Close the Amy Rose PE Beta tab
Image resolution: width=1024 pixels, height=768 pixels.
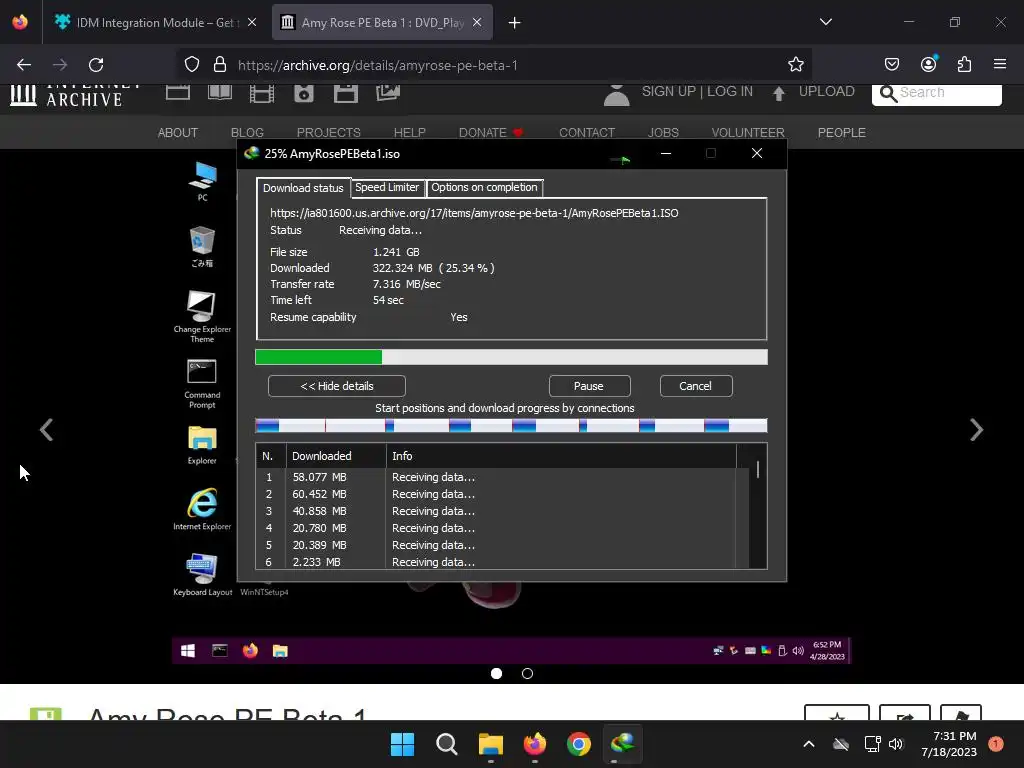pyautogui.click(x=477, y=22)
